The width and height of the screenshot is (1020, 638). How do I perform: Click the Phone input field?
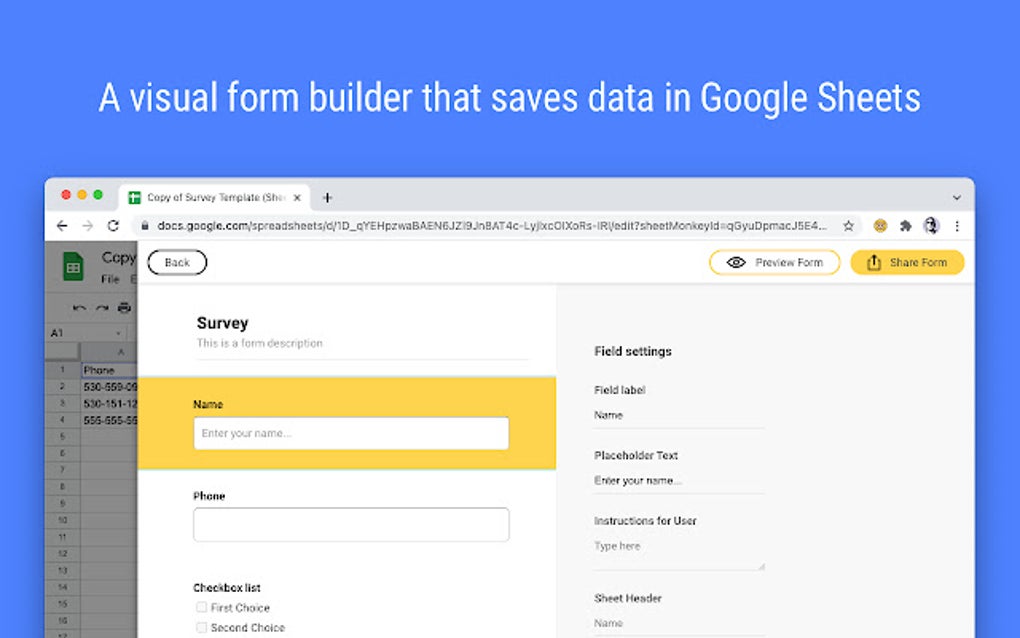point(351,525)
